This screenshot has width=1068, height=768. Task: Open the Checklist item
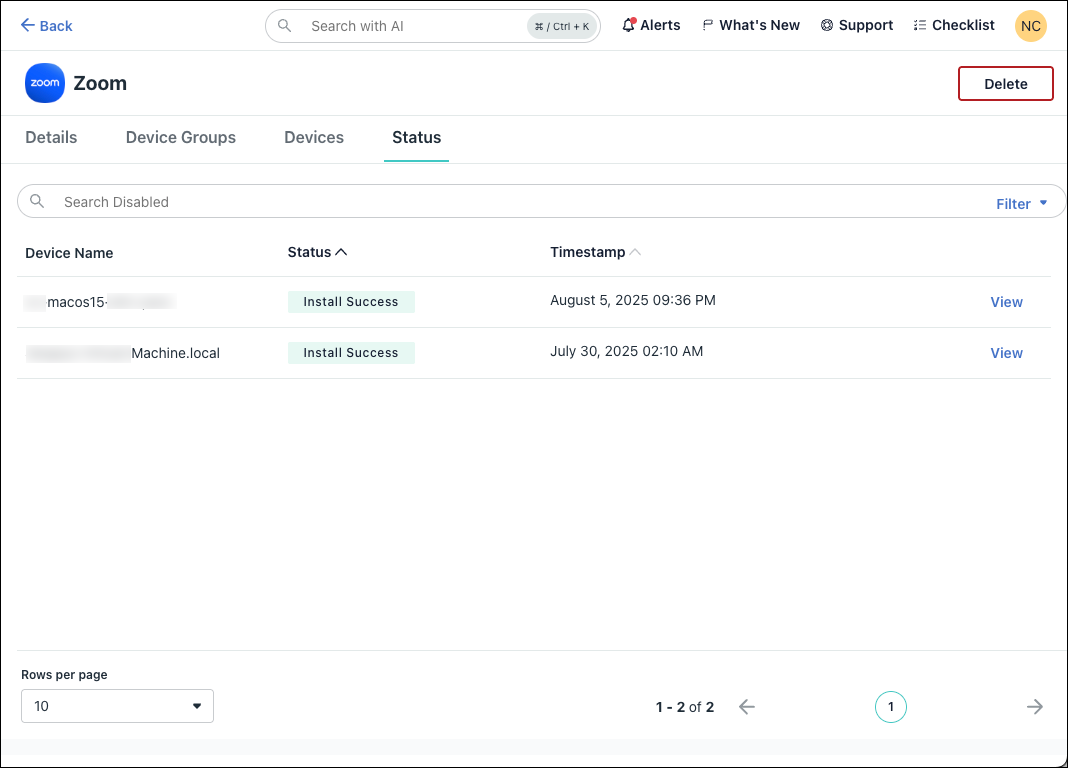point(954,25)
